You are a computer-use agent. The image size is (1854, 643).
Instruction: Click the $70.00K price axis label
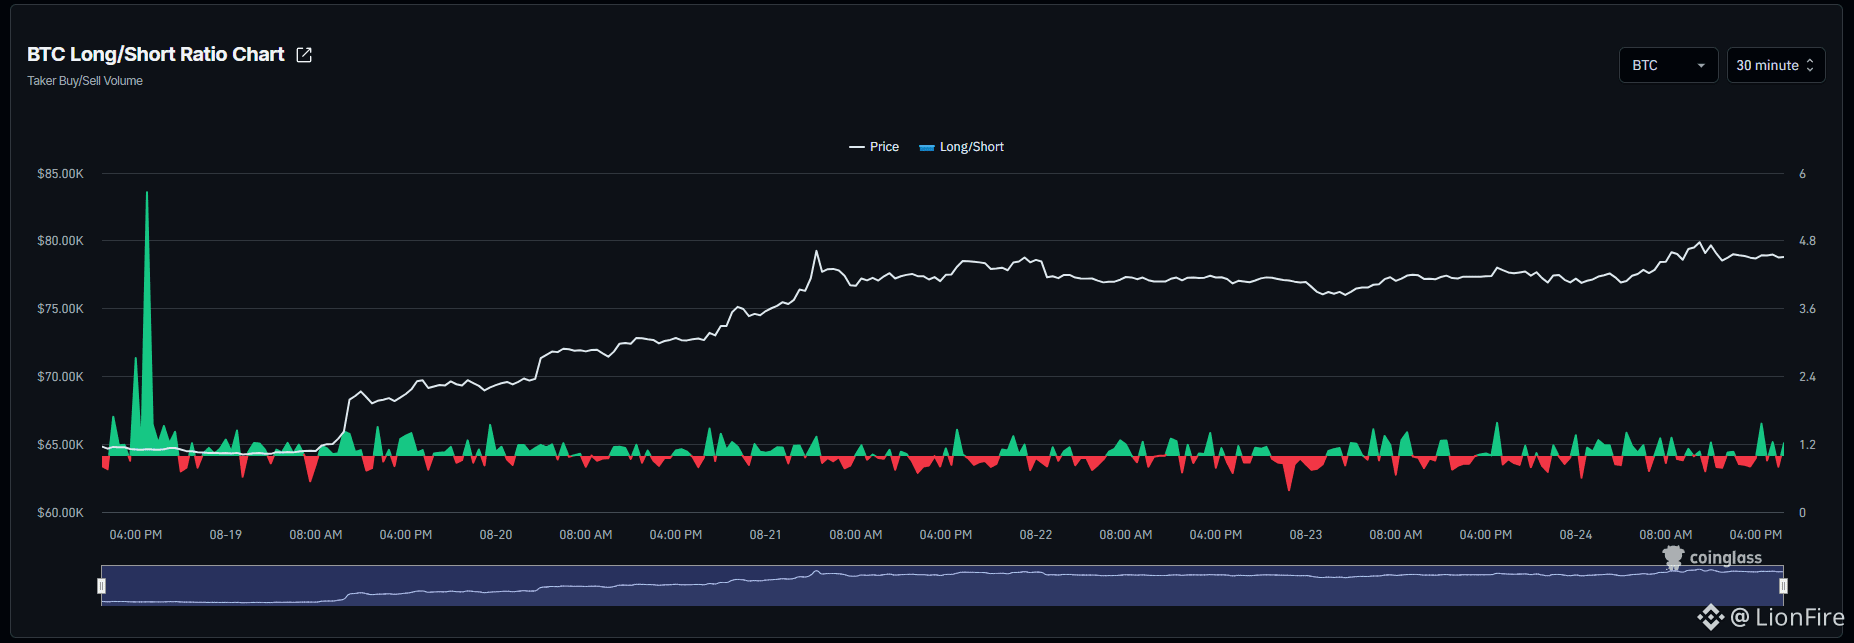coord(60,377)
